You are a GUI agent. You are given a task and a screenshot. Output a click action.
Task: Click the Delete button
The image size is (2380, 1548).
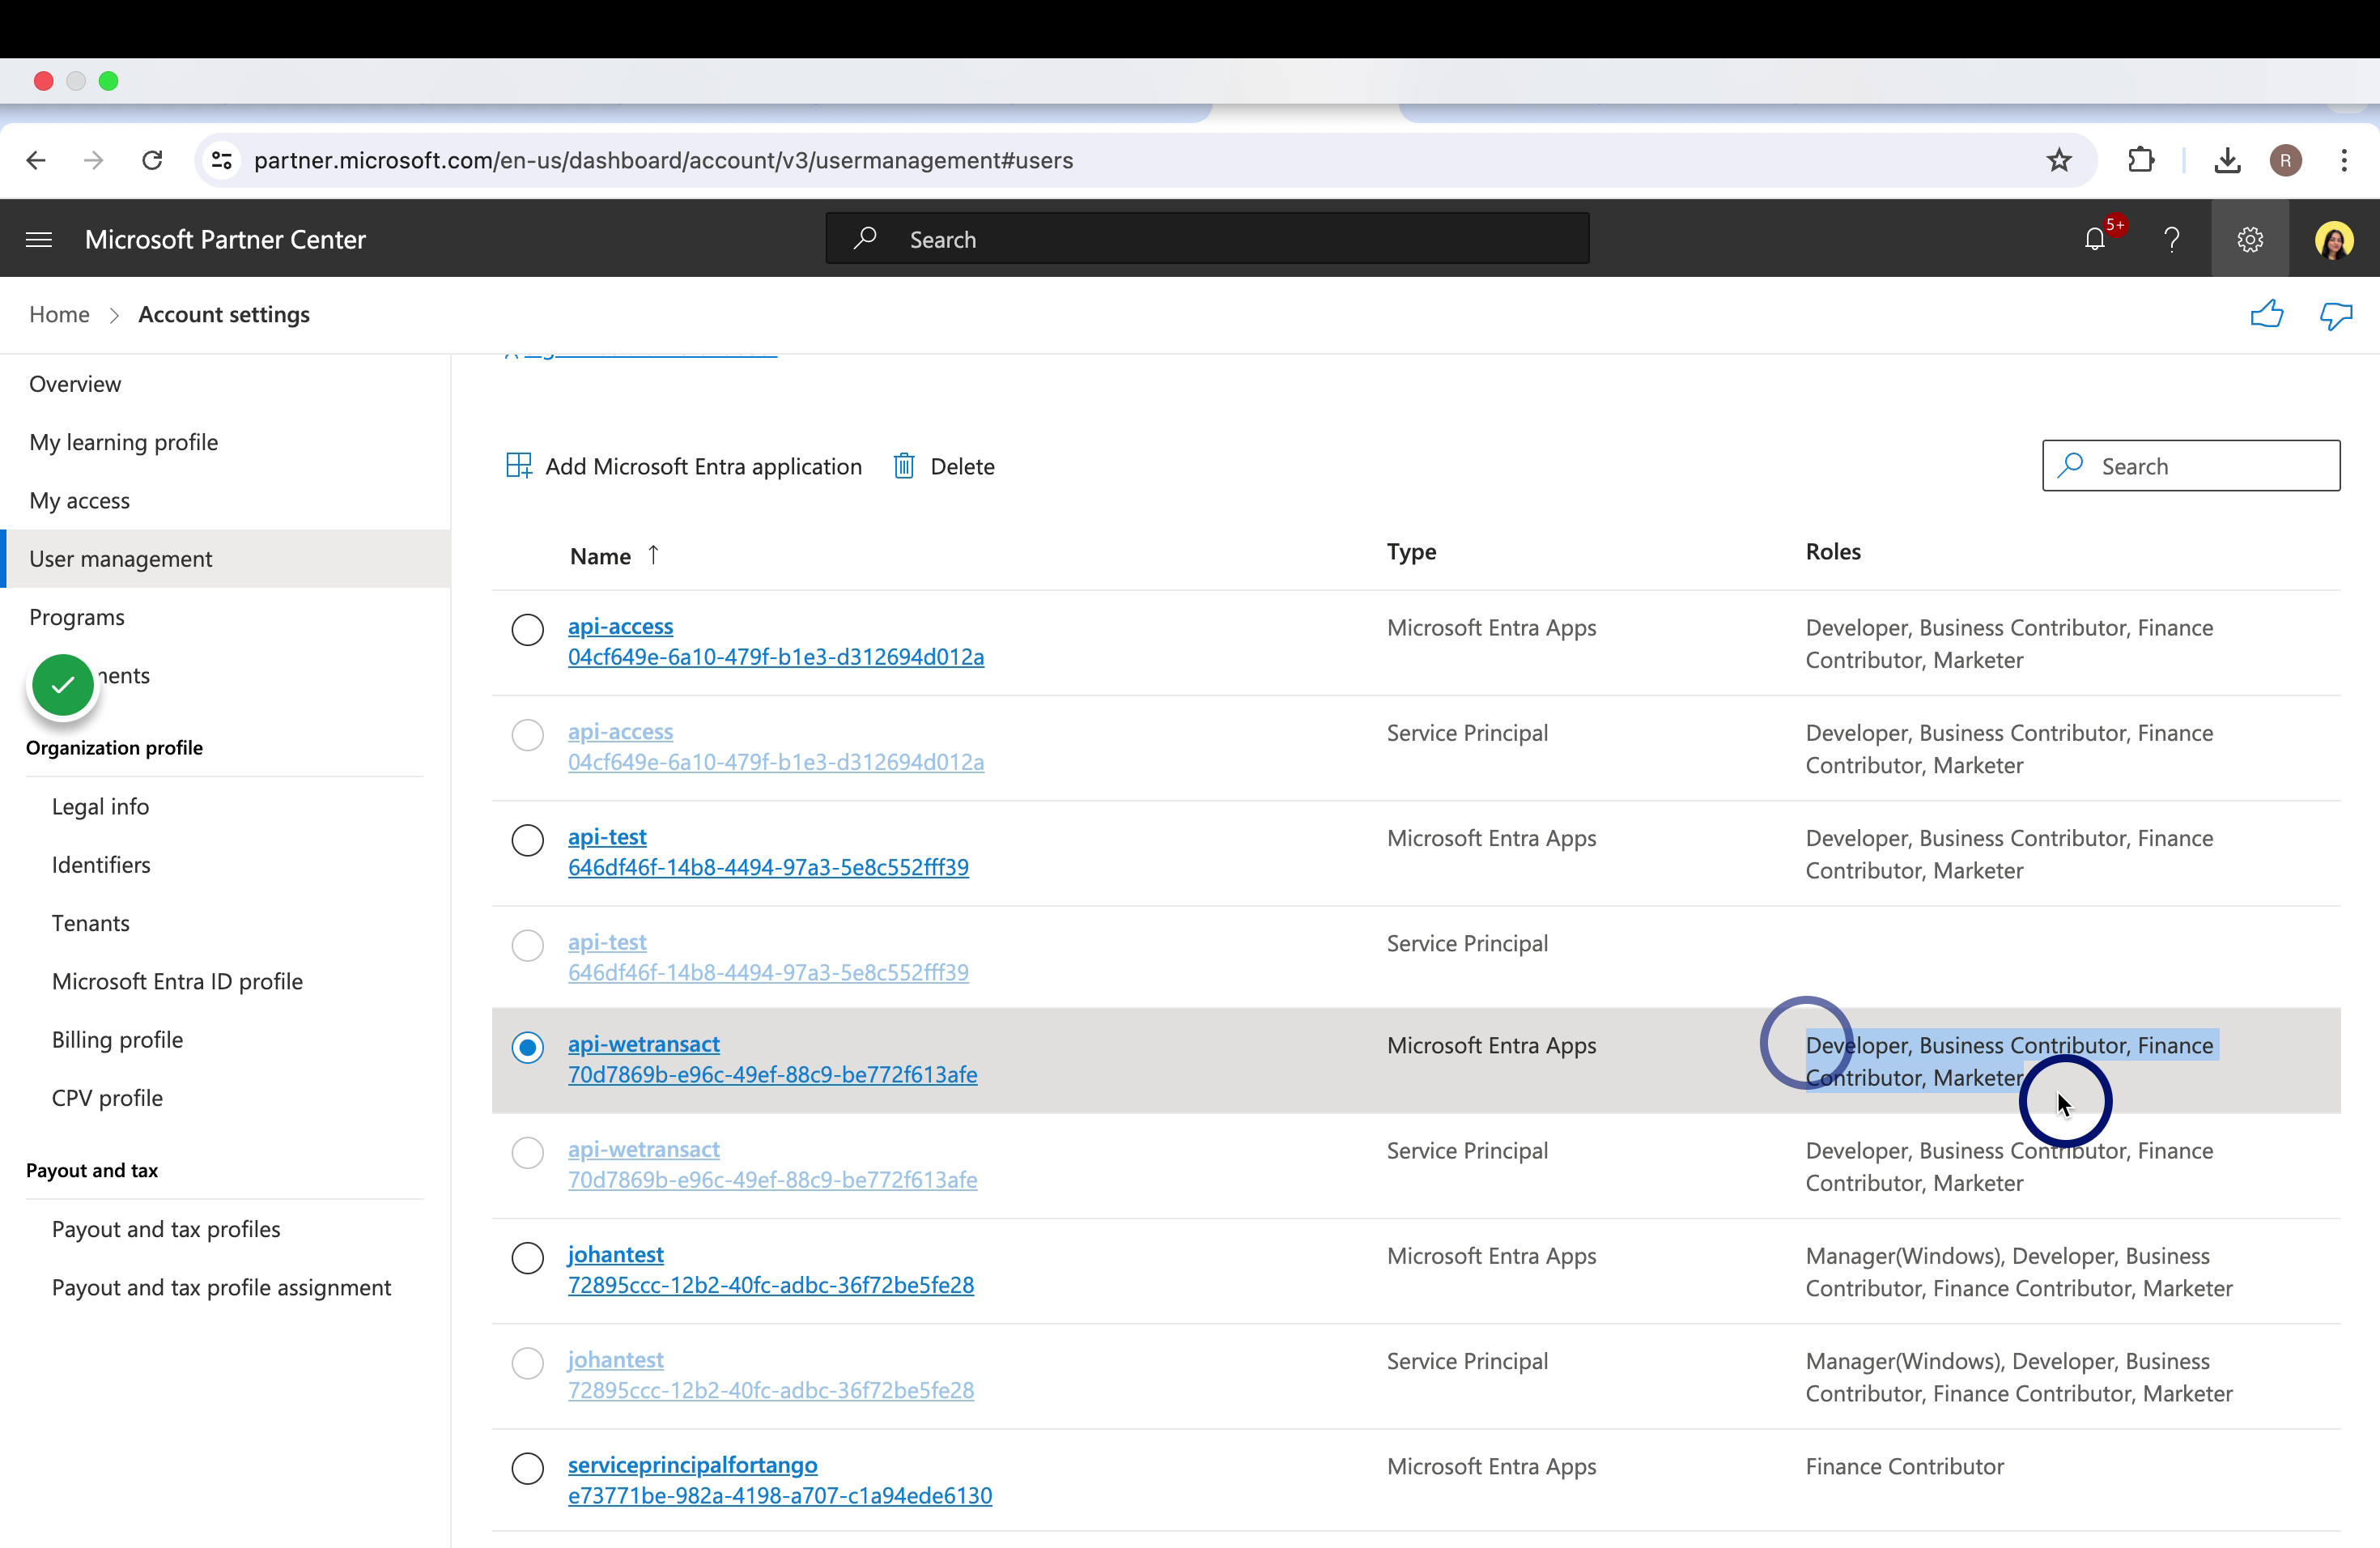click(x=943, y=466)
